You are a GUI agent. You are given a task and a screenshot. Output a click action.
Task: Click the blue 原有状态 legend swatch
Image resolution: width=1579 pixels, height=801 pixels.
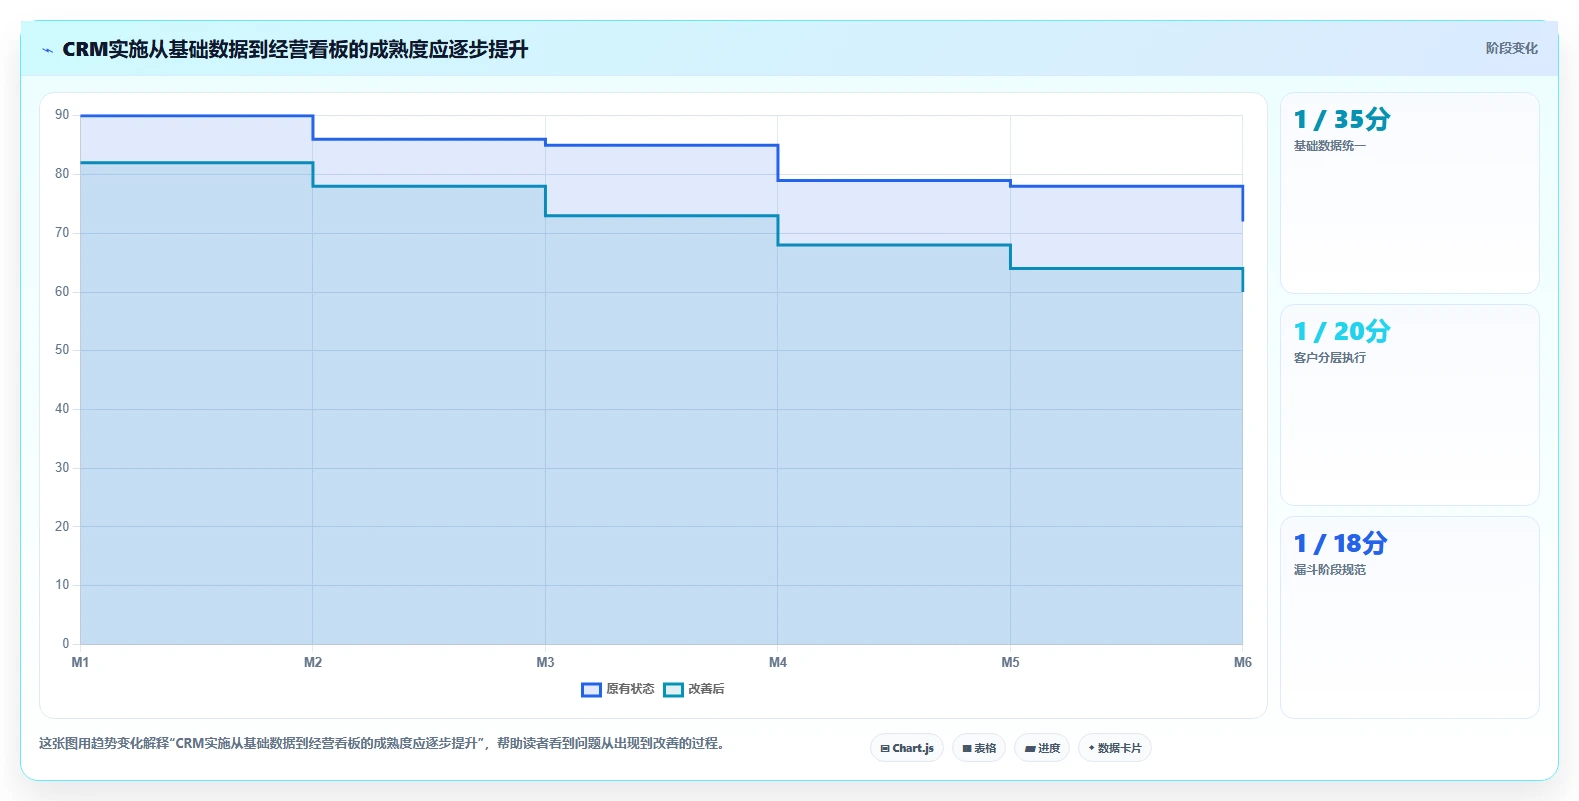(x=591, y=689)
